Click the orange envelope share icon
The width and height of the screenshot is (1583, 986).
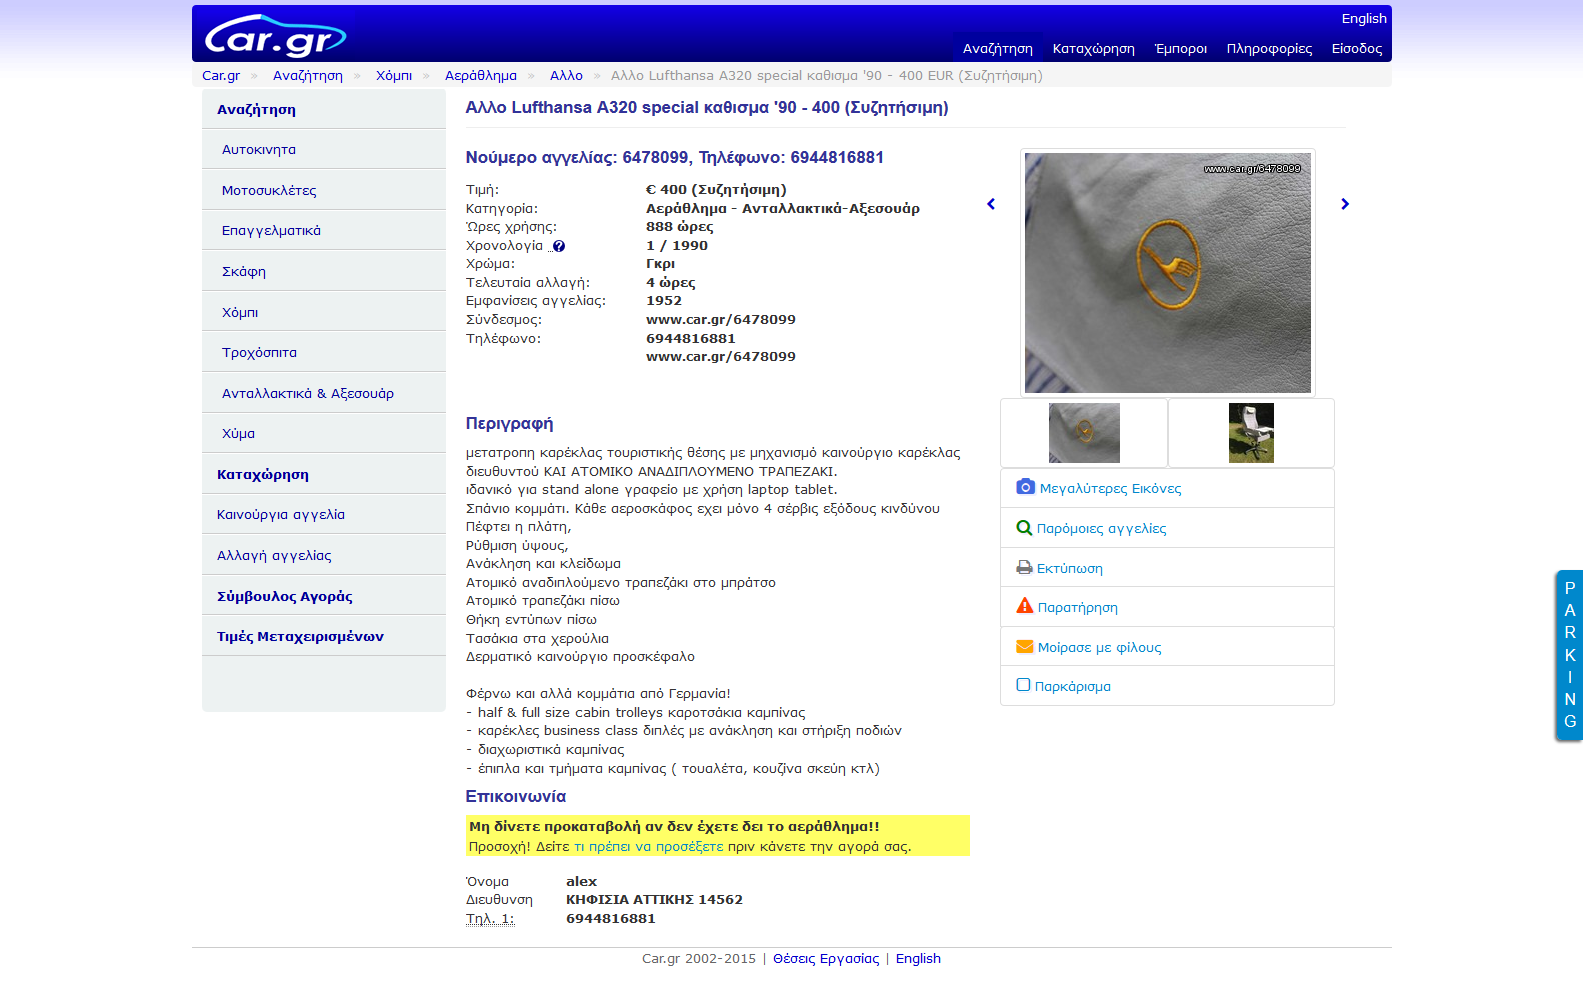pyautogui.click(x=1024, y=647)
